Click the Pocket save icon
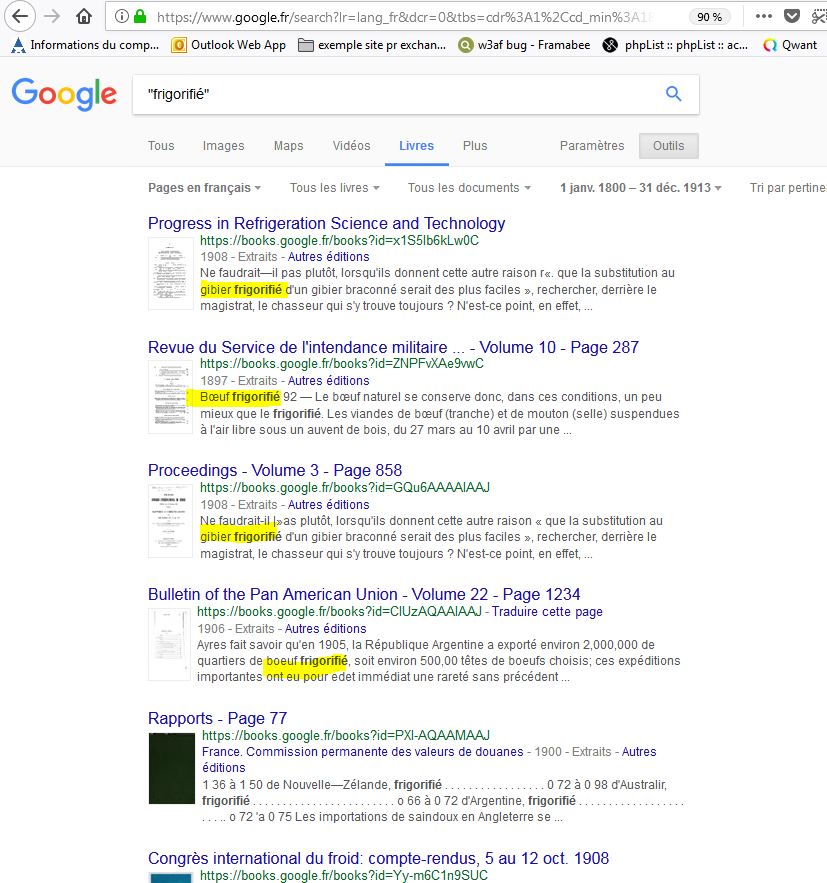Screen dimensions: 827x883 pyautogui.click(x=792, y=17)
